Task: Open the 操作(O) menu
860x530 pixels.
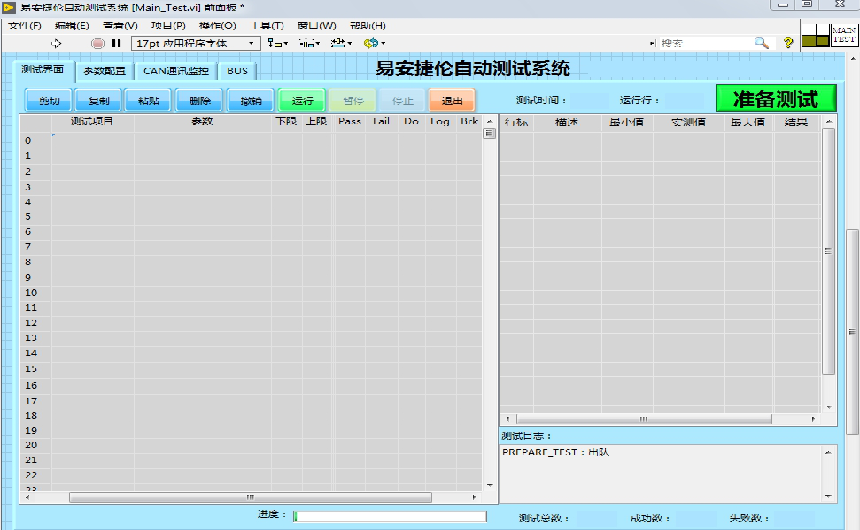Action: [217, 26]
